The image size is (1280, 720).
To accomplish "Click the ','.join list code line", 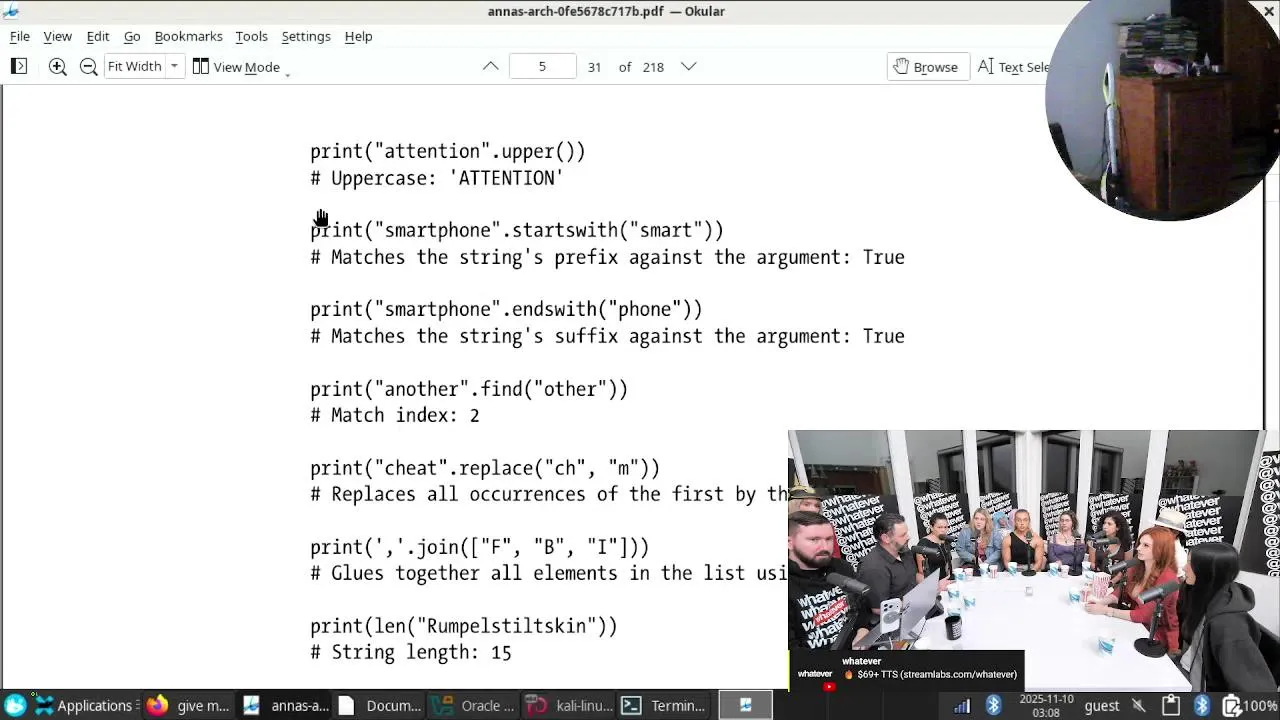I will pyautogui.click(x=479, y=547).
